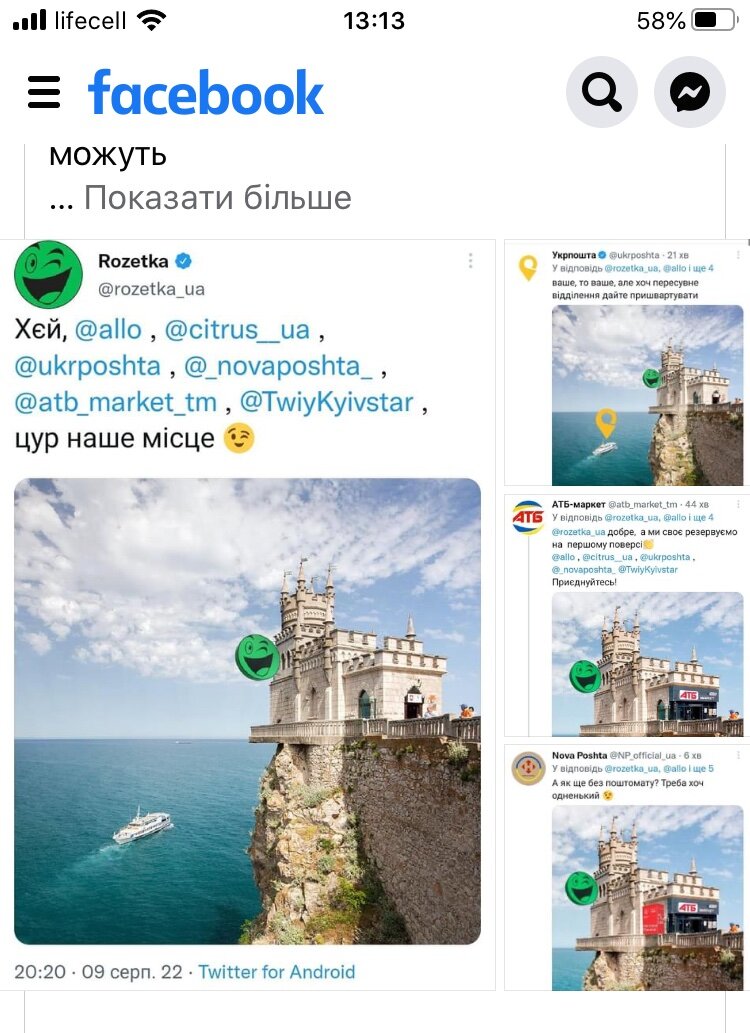Tap Rozetka's green smiley avatar
The width and height of the screenshot is (750, 1033).
[x=48, y=274]
